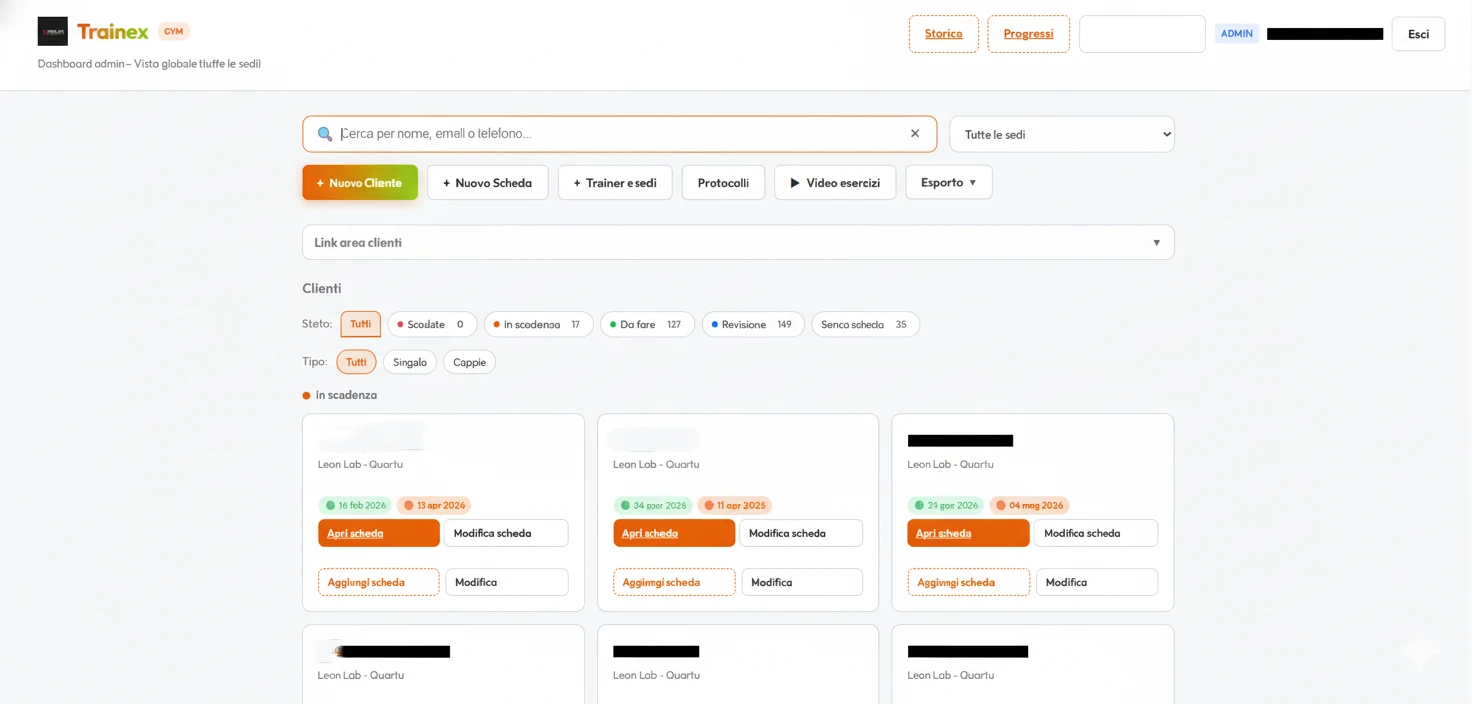This screenshot has width=1472, height=704.
Task: Open Progressi from the header
Action: (x=1028, y=33)
